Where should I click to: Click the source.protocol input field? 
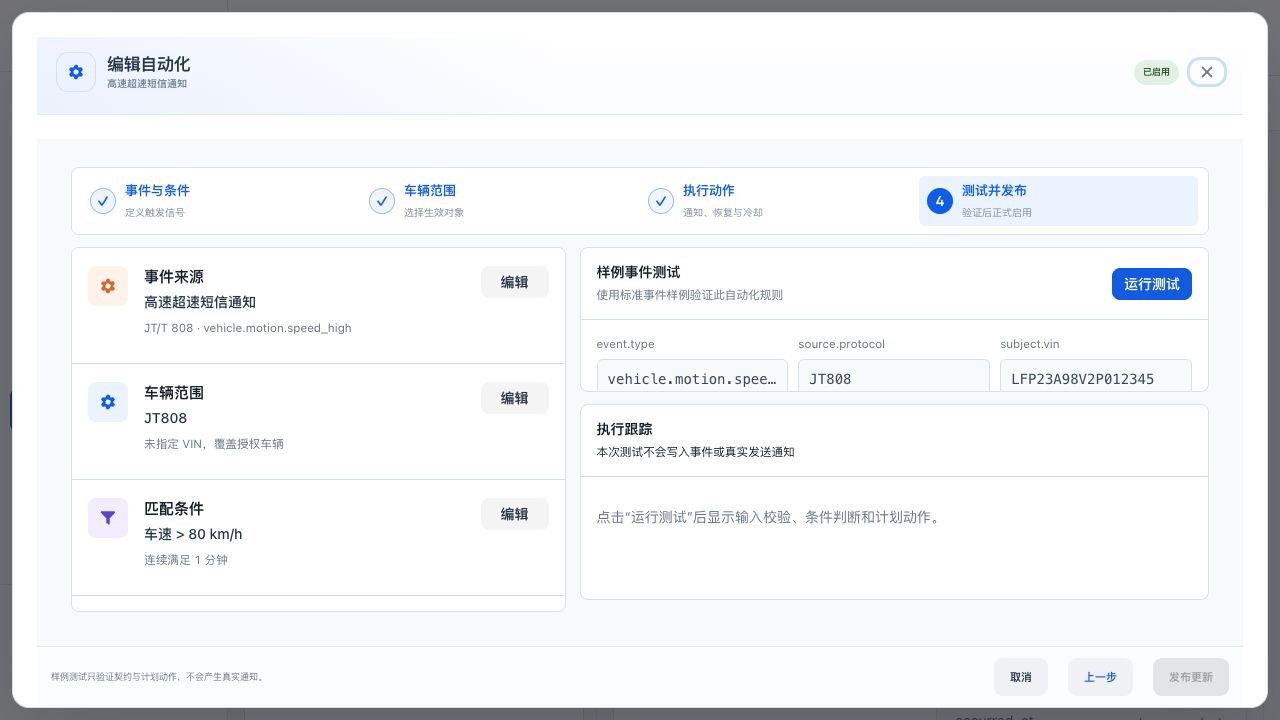(894, 376)
